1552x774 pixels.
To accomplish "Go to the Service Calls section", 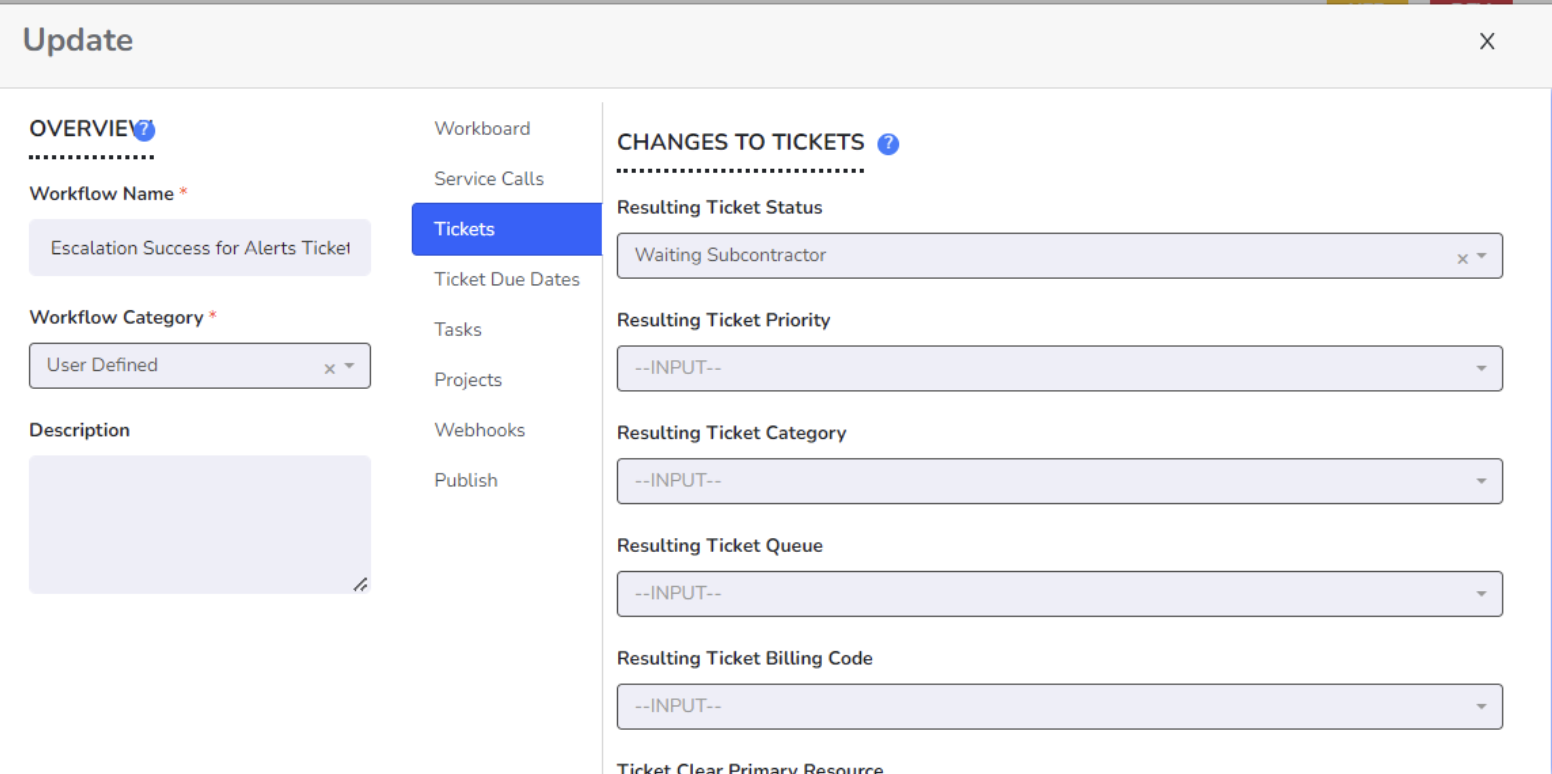I will coord(489,179).
